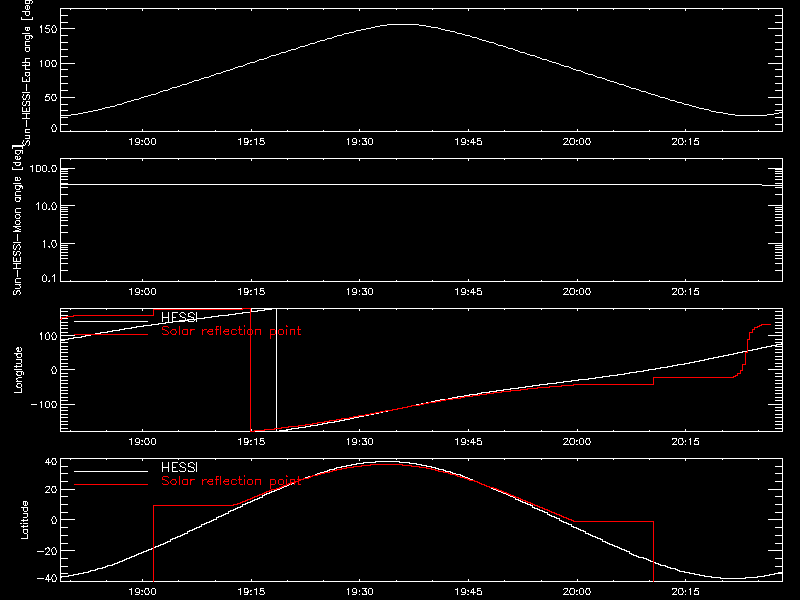Image resolution: width=800 pixels, height=600 pixels.
Task: Click 19:00 time label under Earth angle plot
Action: coord(142,142)
